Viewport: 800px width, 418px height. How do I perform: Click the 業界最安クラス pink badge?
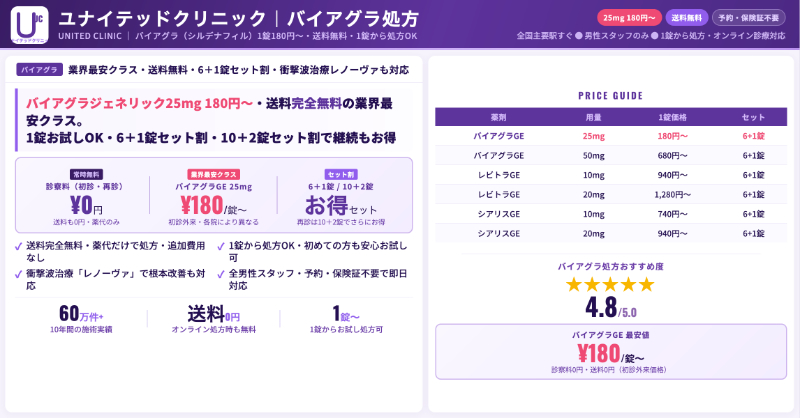pyautogui.click(x=213, y=174)
